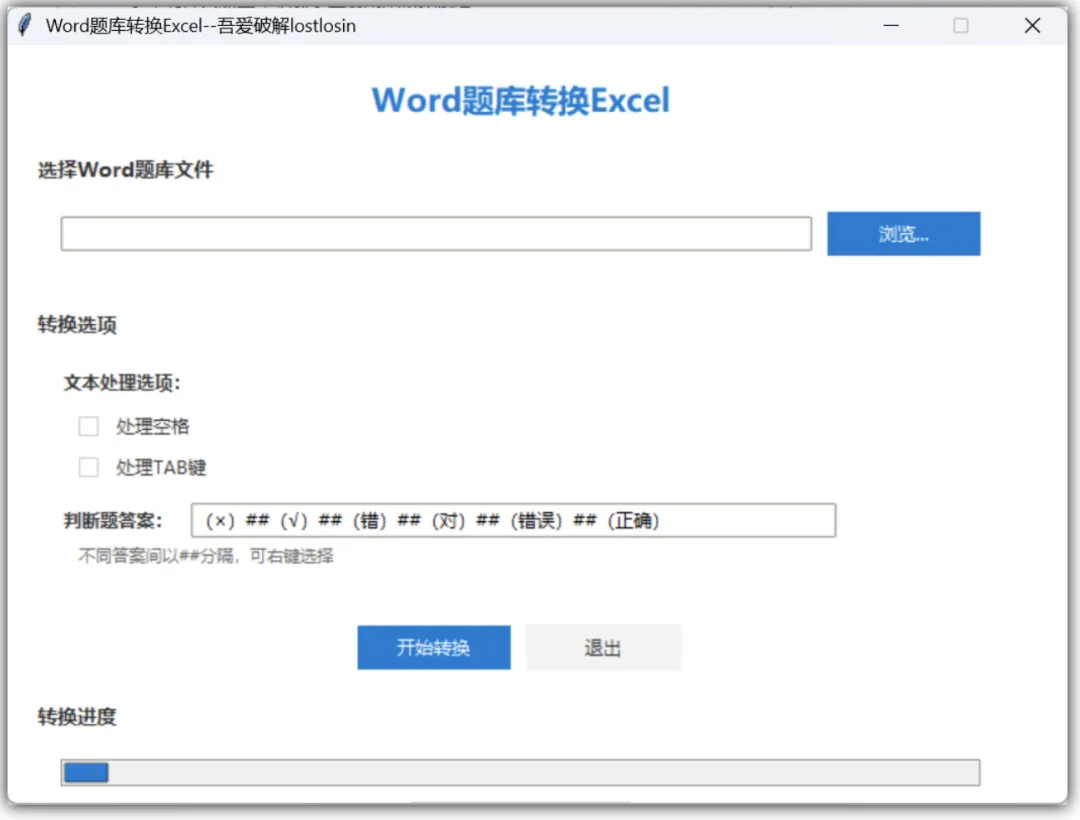Click the 文本处理选项: label
The image size is (1080, 820).
tap(122, 383)
